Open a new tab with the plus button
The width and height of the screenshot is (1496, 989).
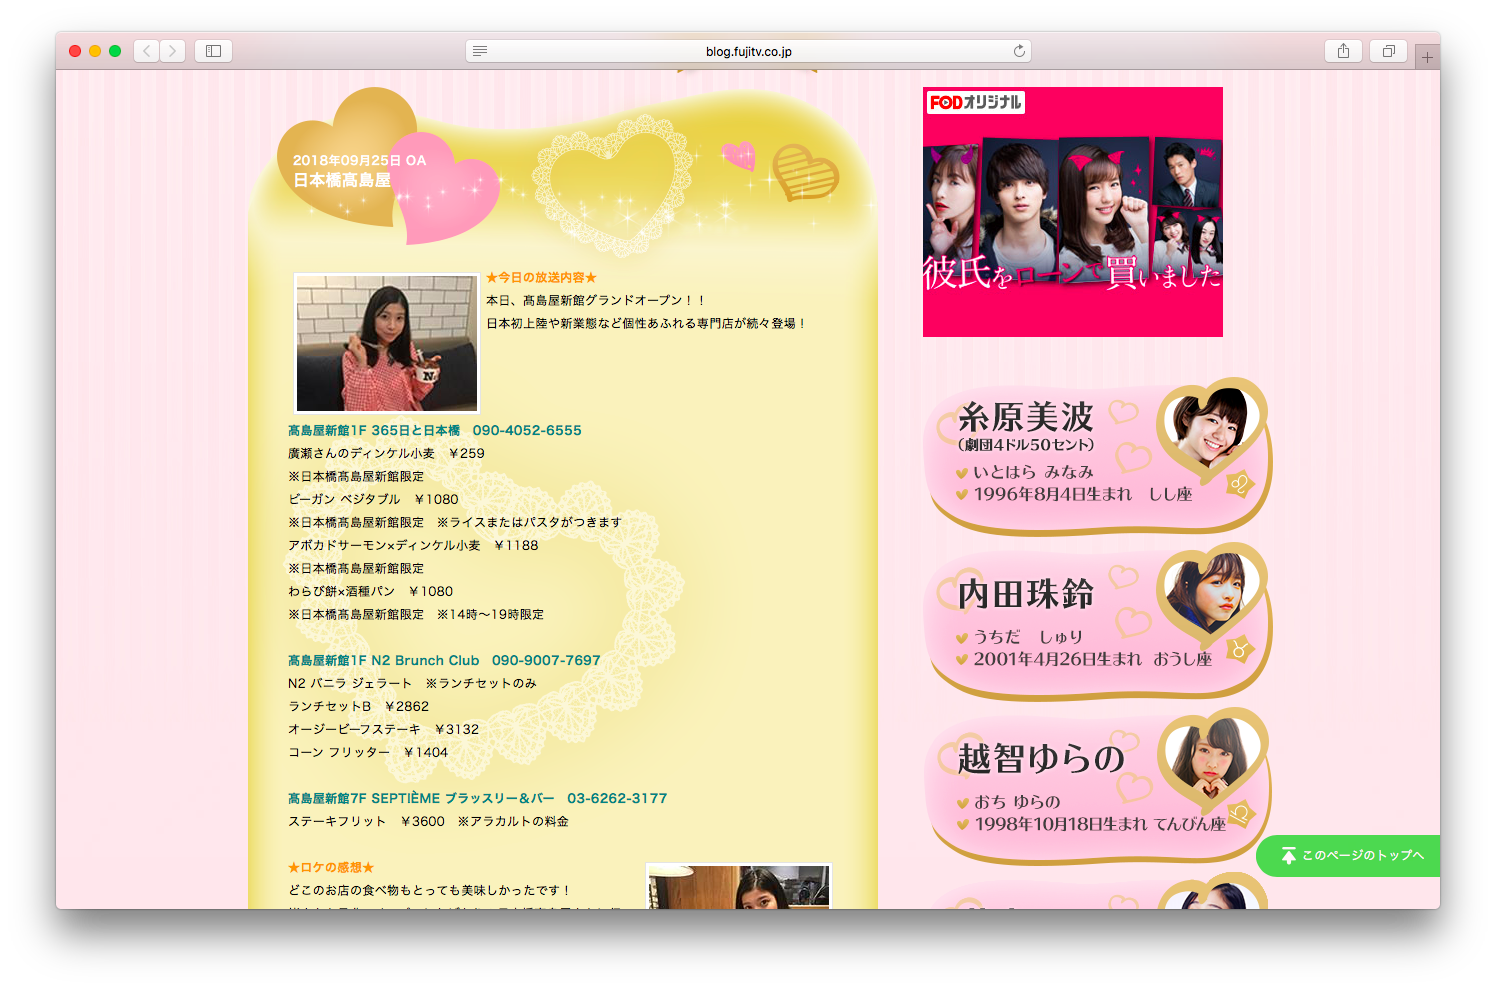[x=1427, y=57]
